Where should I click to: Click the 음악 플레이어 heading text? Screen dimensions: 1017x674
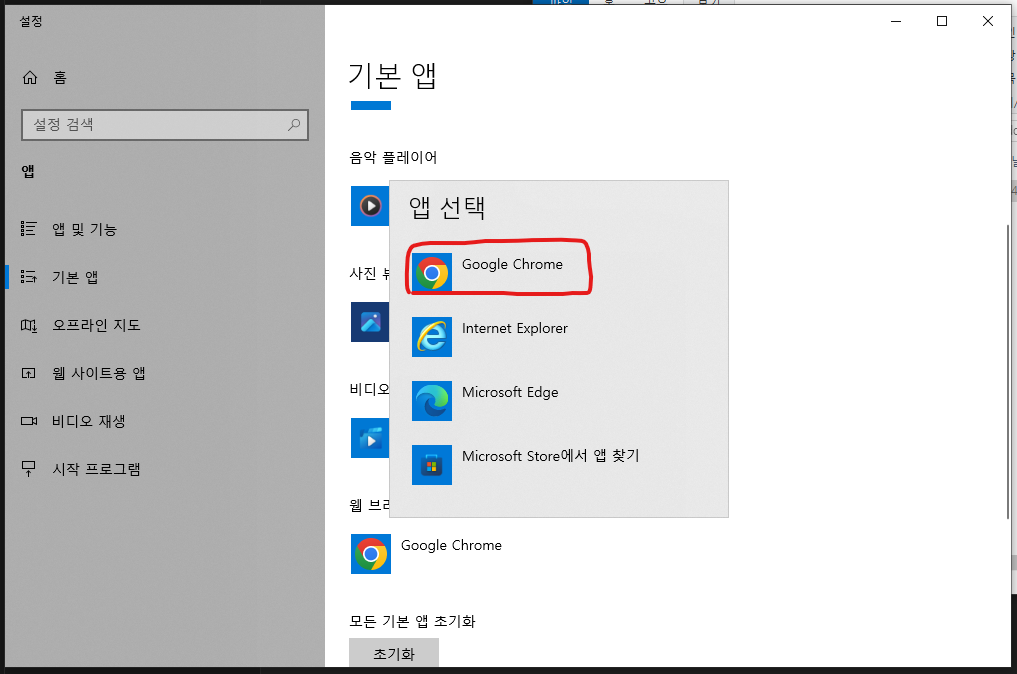click(x=394, y=157)
